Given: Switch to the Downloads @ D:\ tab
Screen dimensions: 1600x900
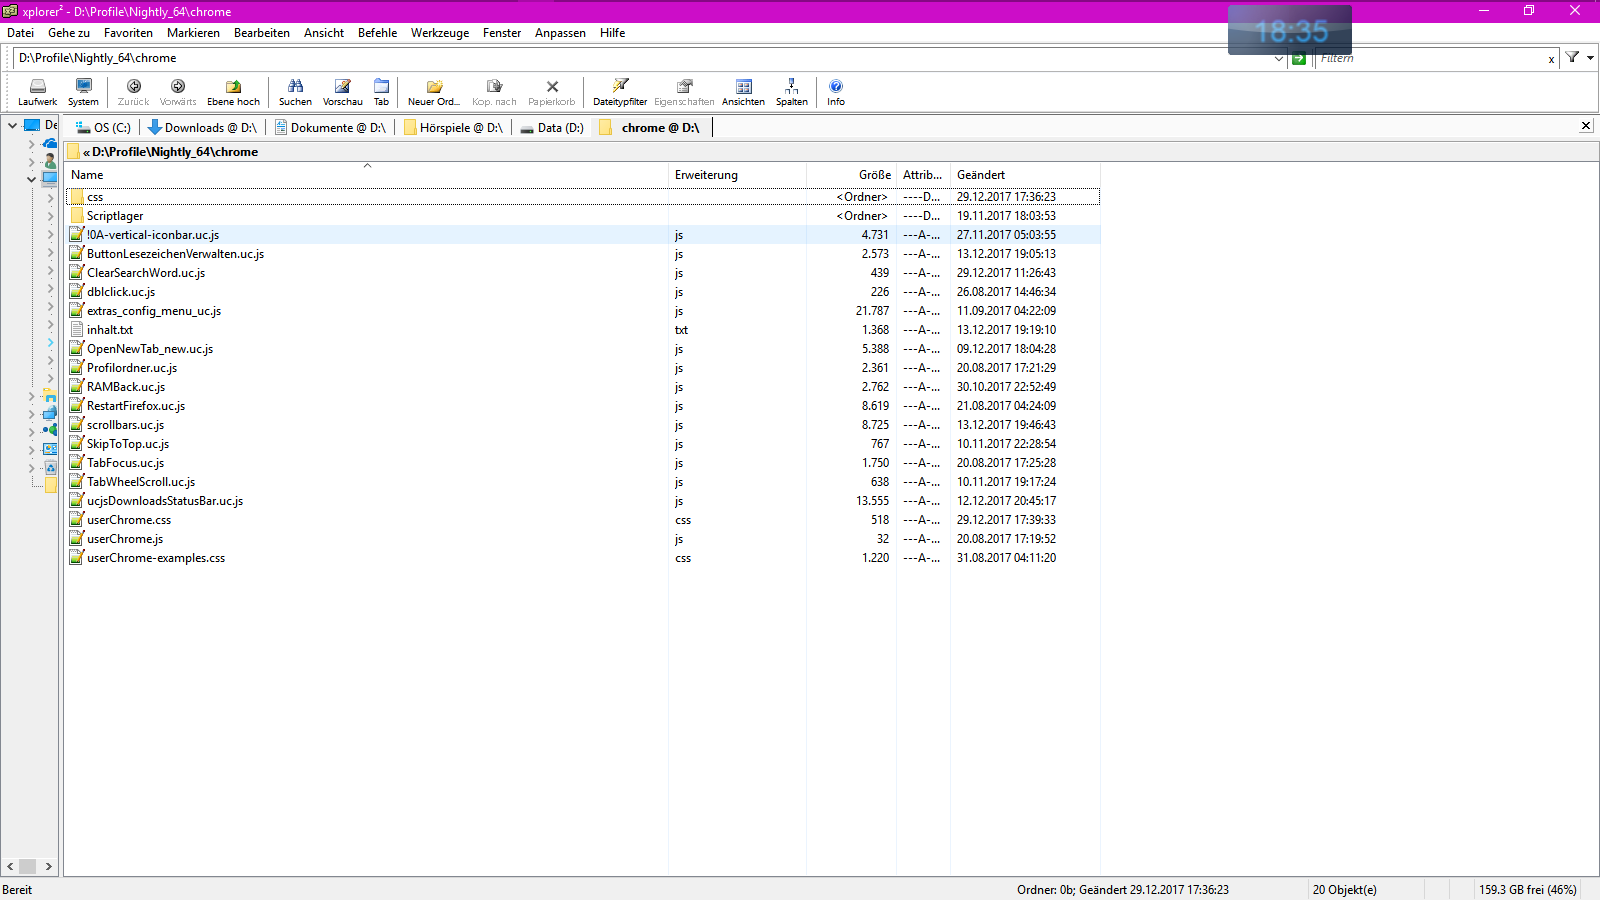Looking at the screenshot, I should [x=202, y=128].
